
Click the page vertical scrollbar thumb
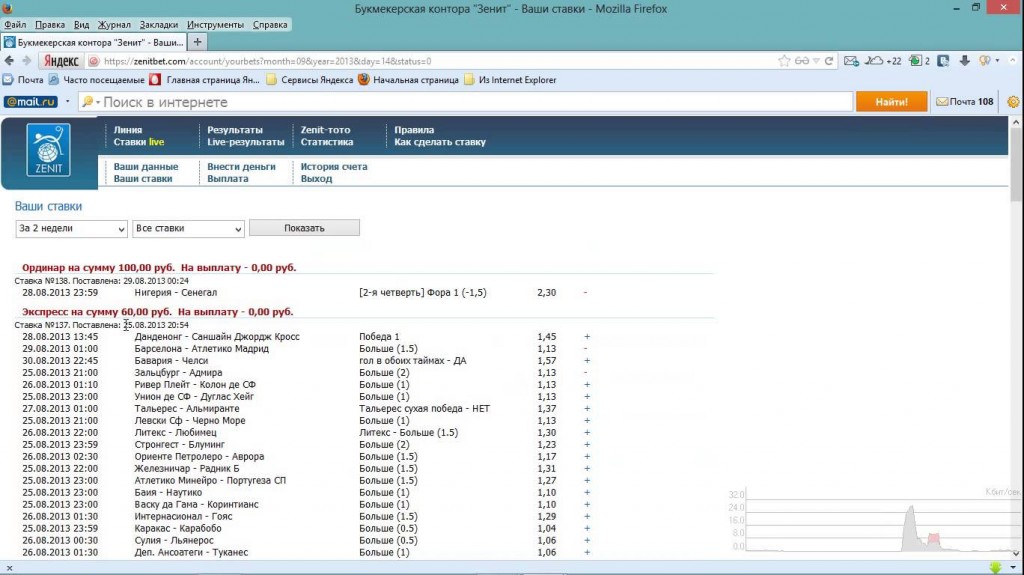pyautogui.click(x=1017, y=163)
